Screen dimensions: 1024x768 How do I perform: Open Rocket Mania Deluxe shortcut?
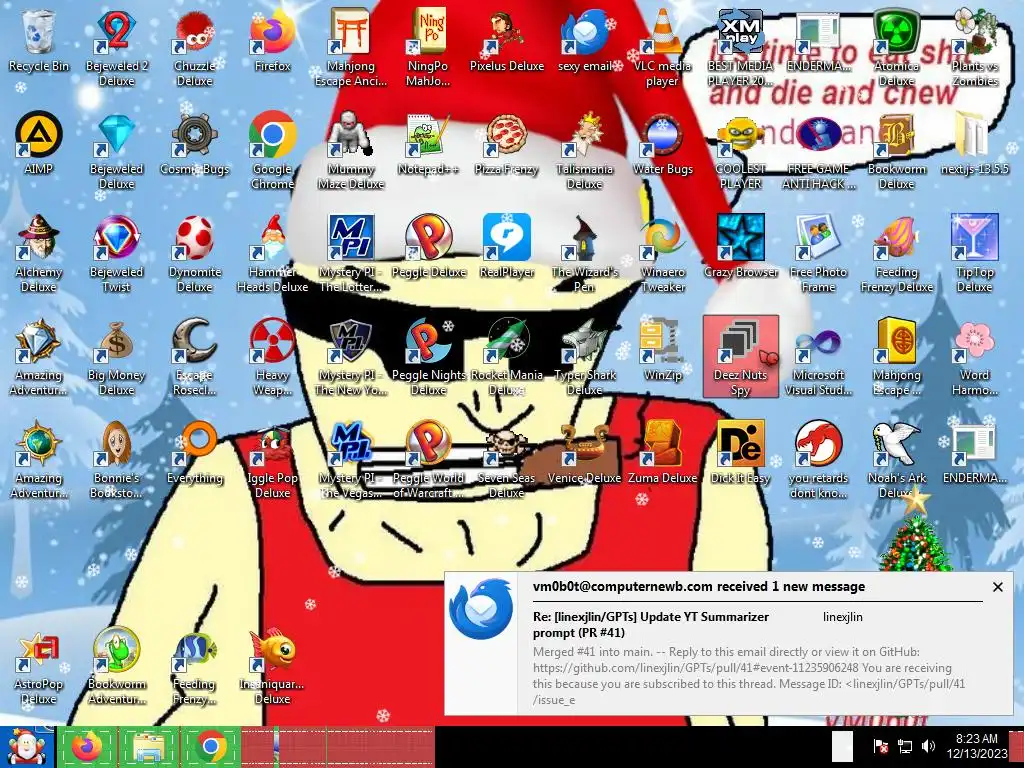(x=507, y=357)
